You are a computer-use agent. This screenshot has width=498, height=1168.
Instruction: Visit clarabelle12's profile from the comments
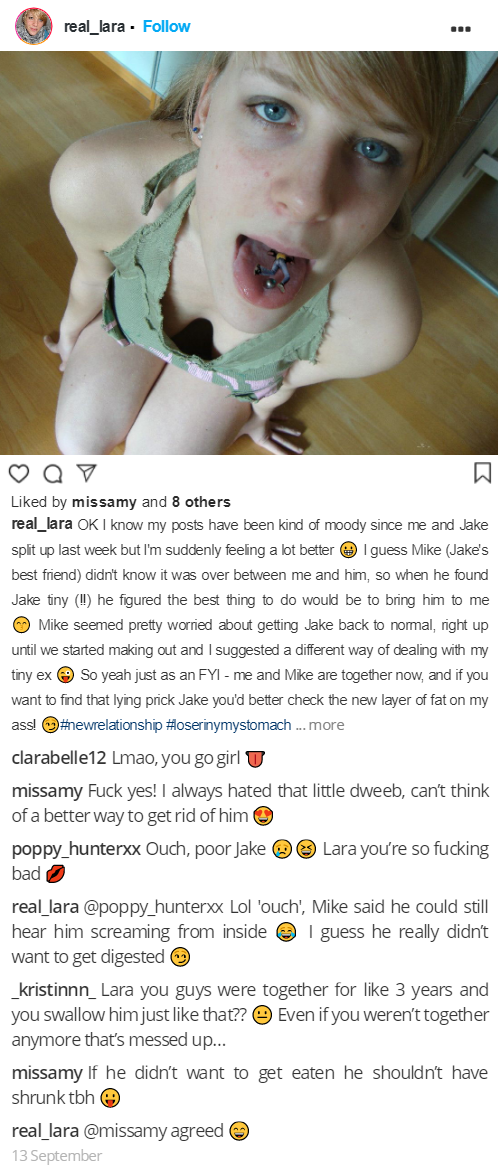click(60, 759)
